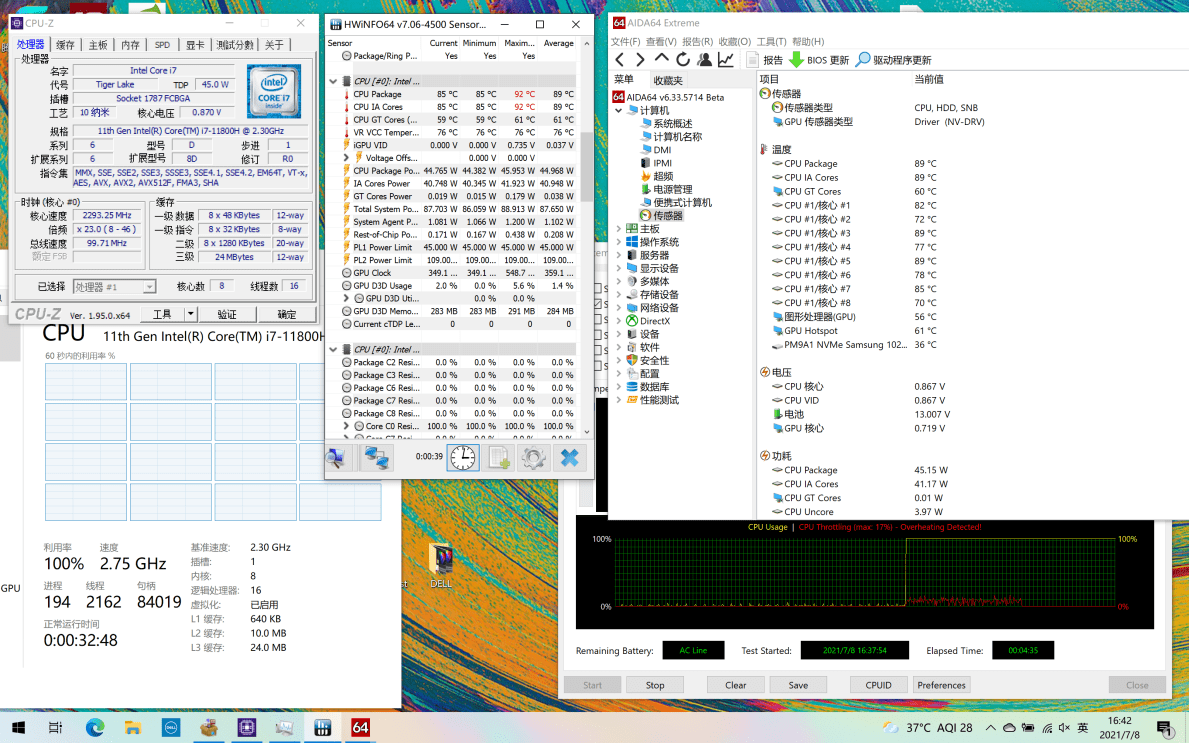
Task: Open File Explorer from the taskbar
Action: 133,728
